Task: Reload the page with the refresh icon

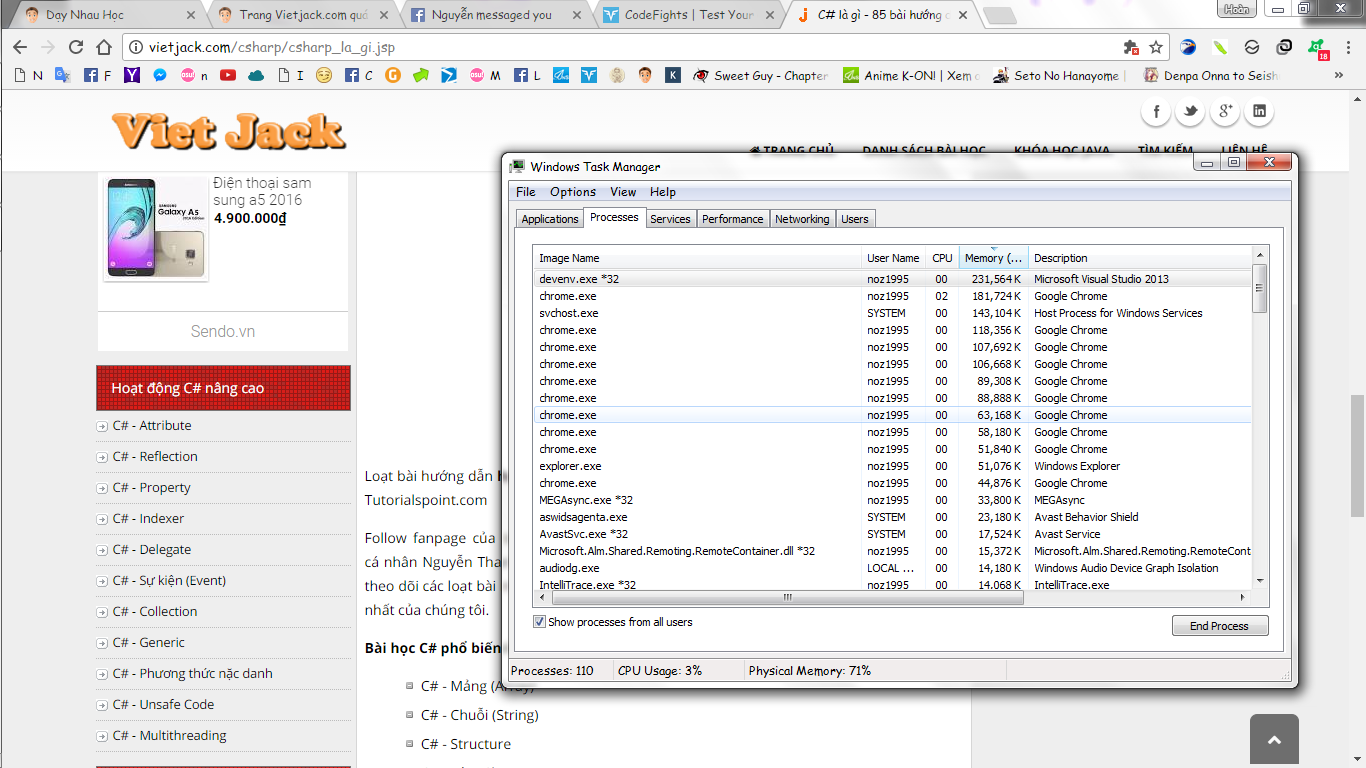Action: pyautogui.click(x=76, y=47)
